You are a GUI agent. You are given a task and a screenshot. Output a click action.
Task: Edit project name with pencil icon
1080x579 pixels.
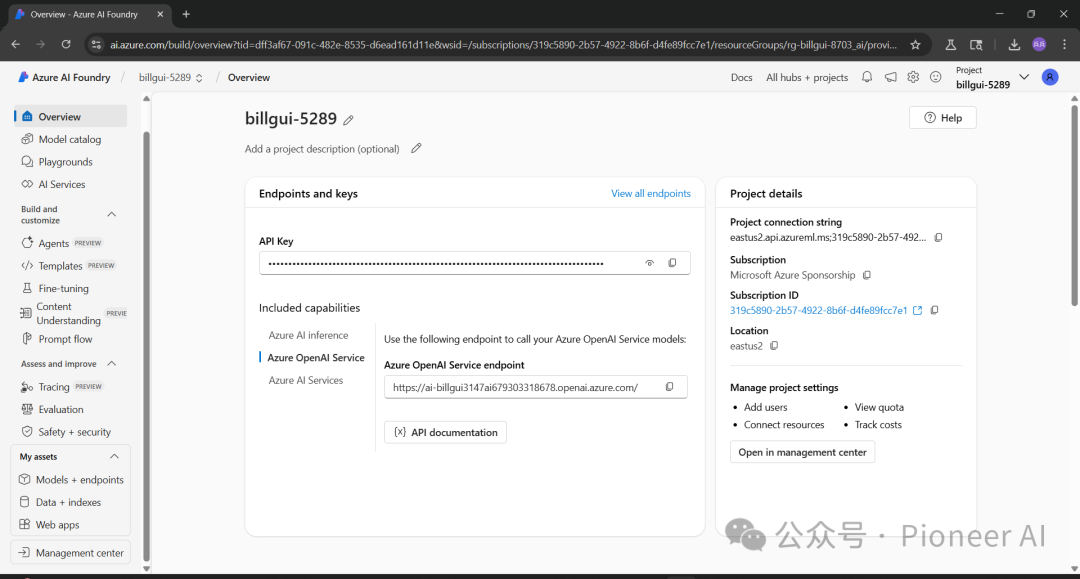click(349, 120)
